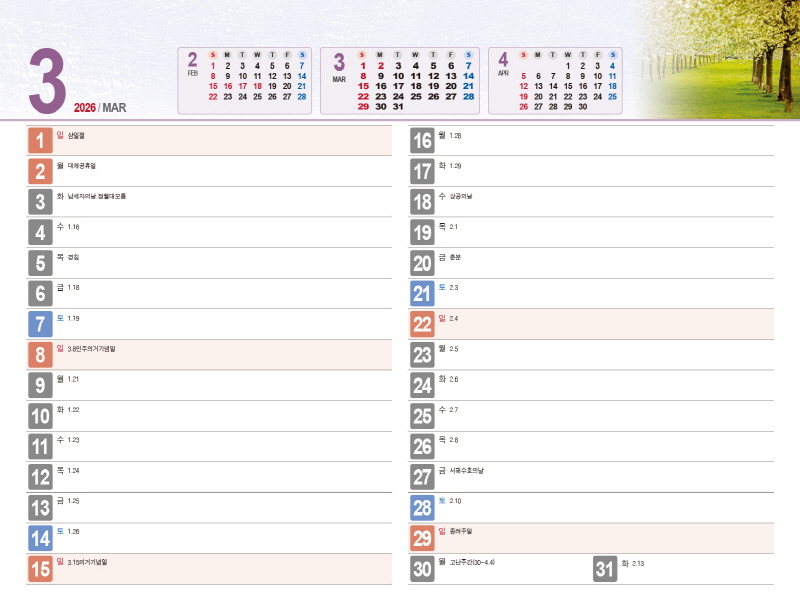The width and height of the screenshot is (800, 604).
Task: Open the April mini calendar
Action: [553, 80]
